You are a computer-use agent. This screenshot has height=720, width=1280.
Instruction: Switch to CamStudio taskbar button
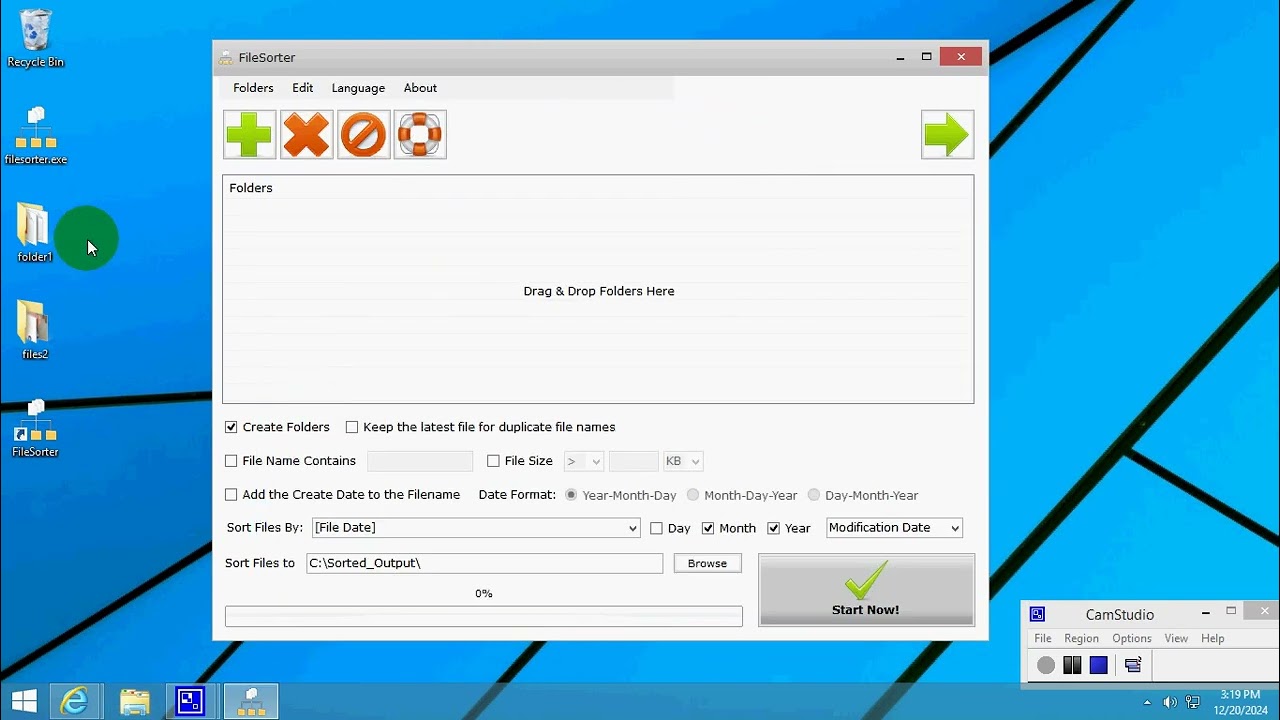pos(190,701)
